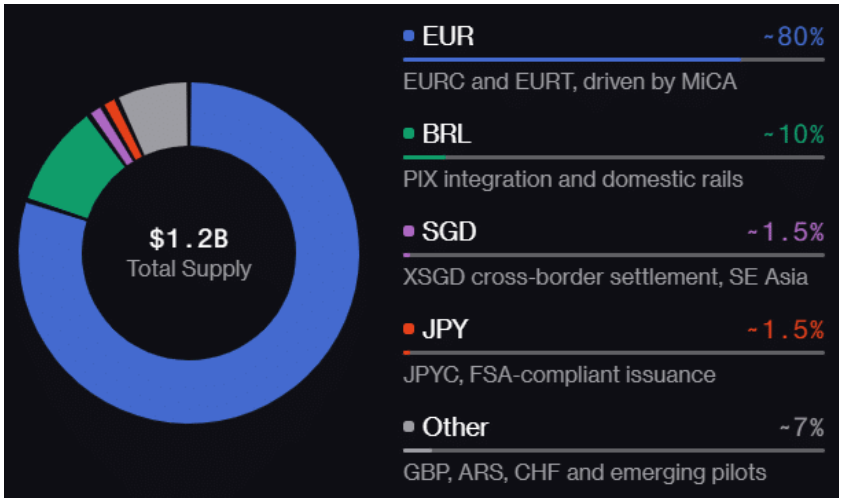The image size is (843, 502).
Task: Click the ~80% EUR percentage
Action: coord(793,37)
